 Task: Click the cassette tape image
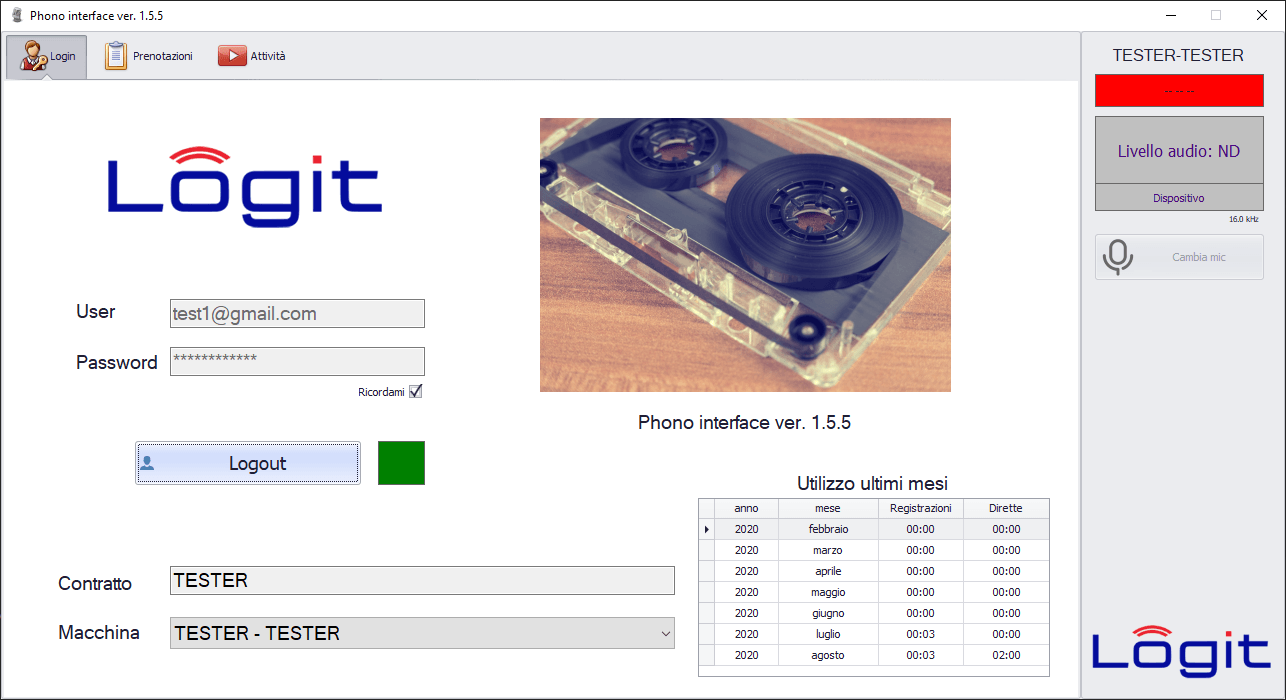pos(745,255)
